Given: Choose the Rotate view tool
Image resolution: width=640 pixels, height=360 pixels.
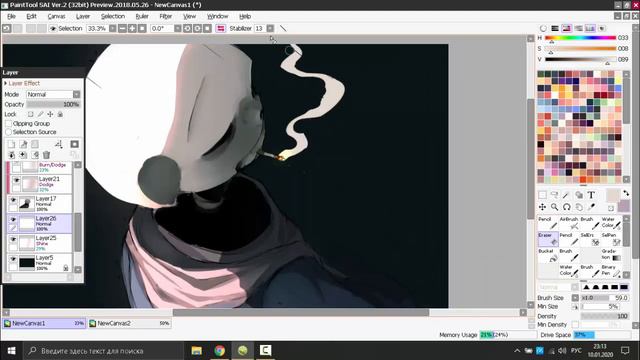Looking at the screenshot, I should coord(567,207).
